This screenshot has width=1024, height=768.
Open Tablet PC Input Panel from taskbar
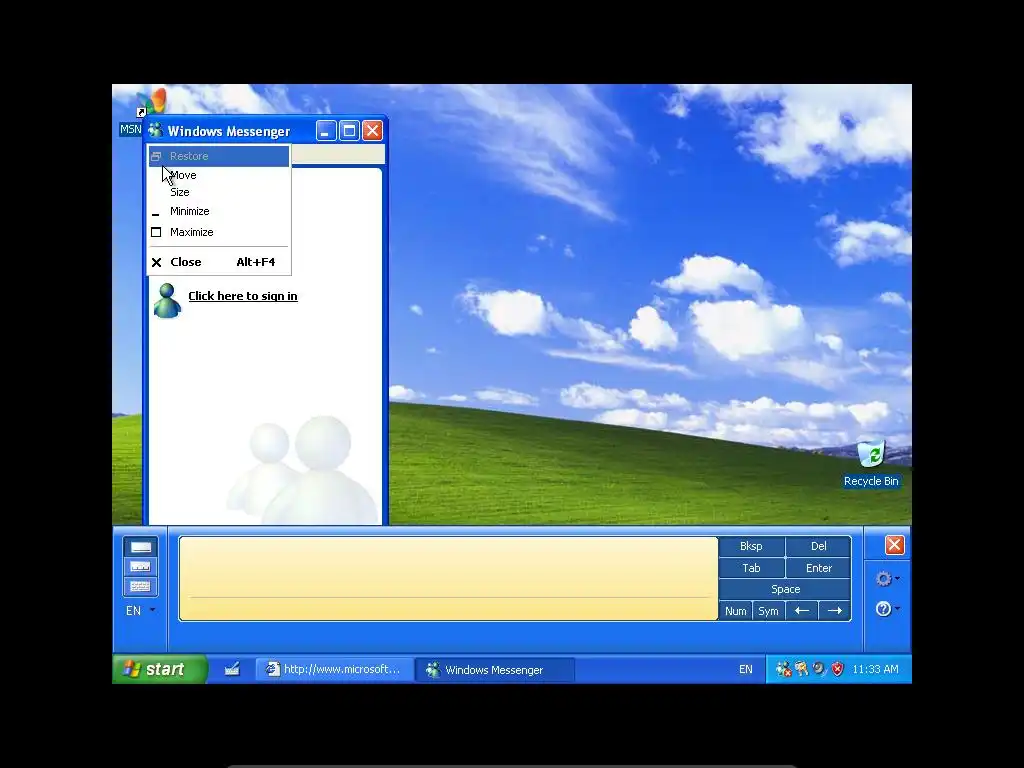coord(232,669)
